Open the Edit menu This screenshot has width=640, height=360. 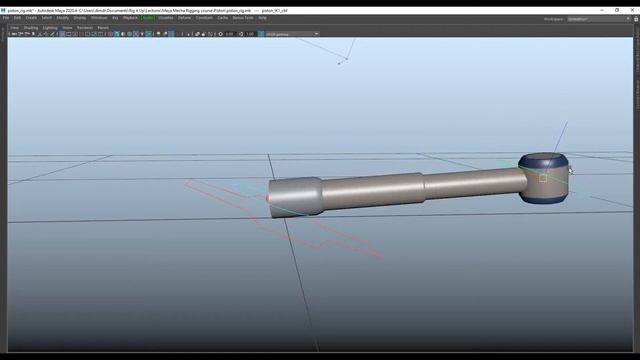(17, 18)
